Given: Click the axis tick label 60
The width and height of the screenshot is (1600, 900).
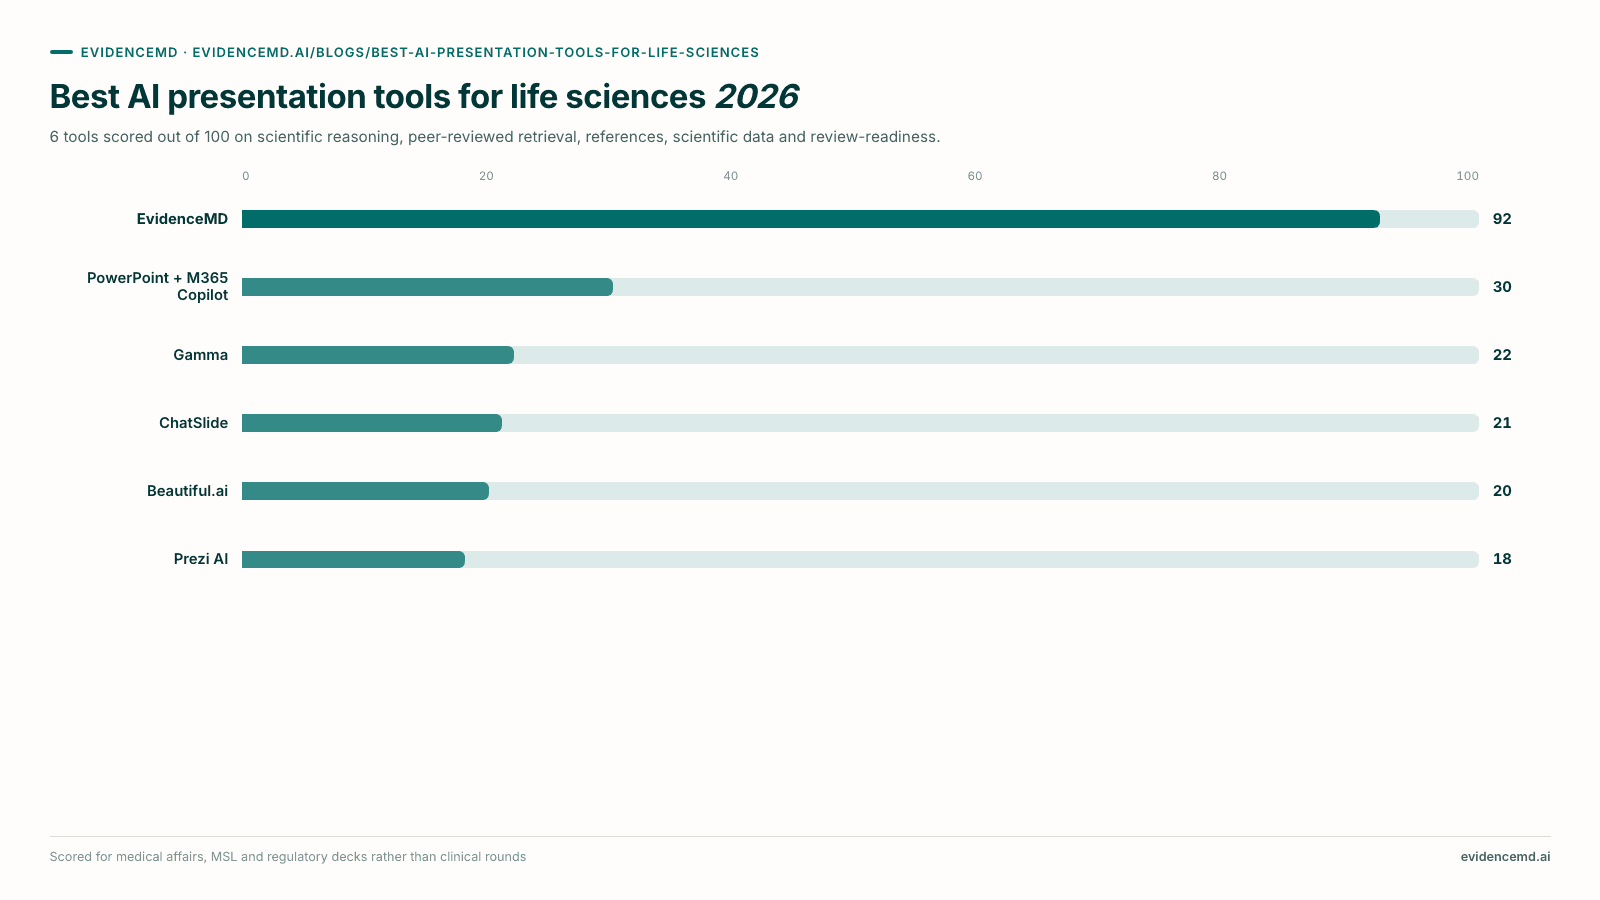Looking at the screenshot, I should coord(975,176).
